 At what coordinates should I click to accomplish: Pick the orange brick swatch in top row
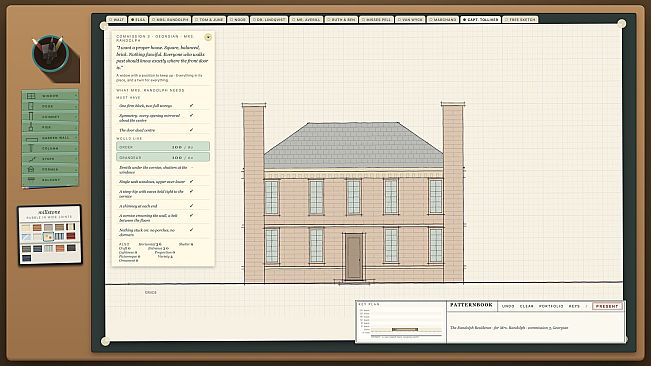coord(37,227)
